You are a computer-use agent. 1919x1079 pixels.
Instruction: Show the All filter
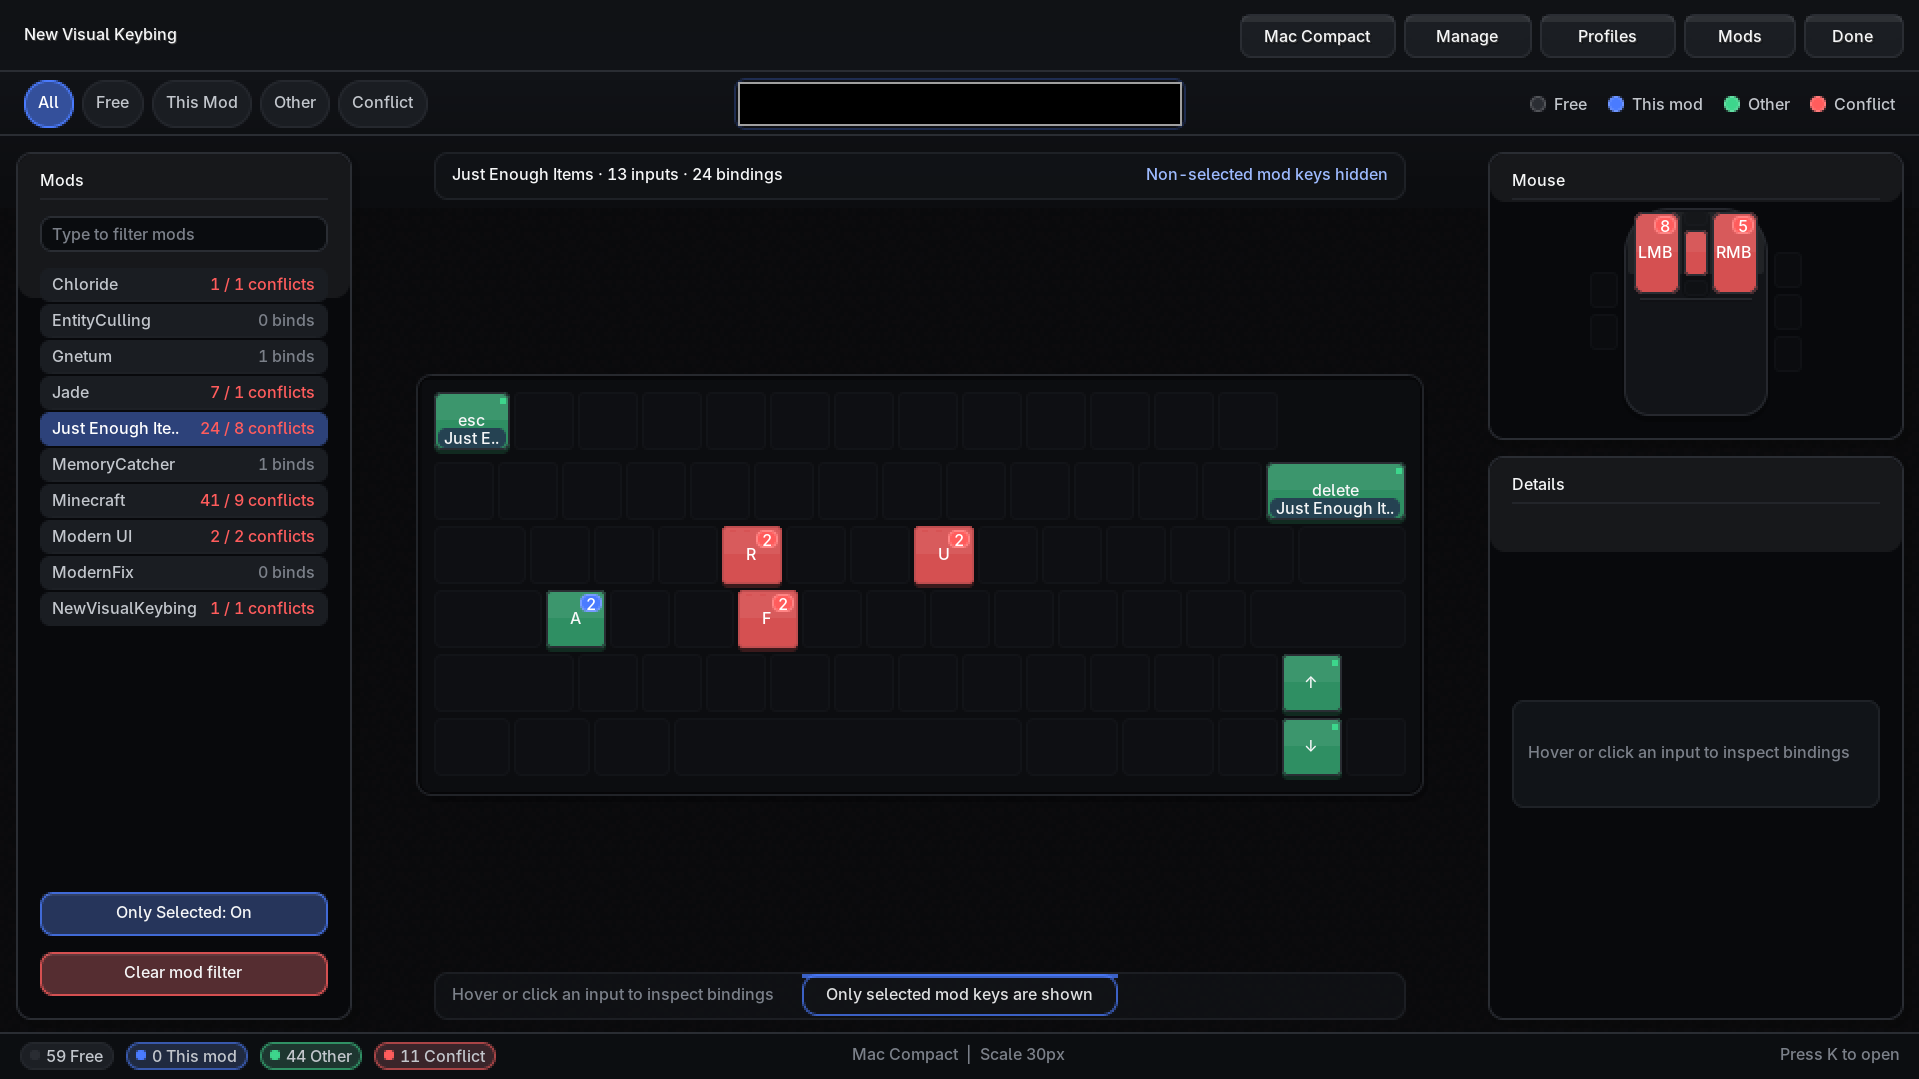49,103
